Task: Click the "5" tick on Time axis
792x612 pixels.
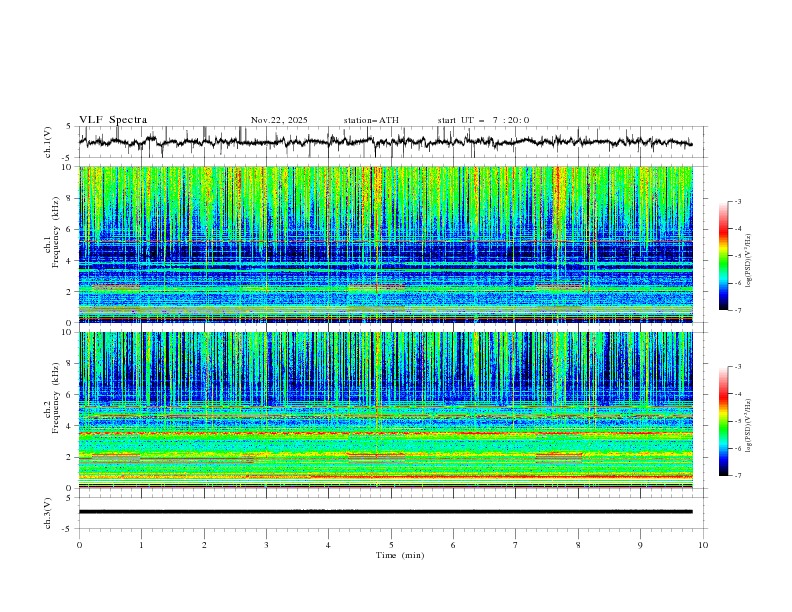Action: click(x=391, y=545)
